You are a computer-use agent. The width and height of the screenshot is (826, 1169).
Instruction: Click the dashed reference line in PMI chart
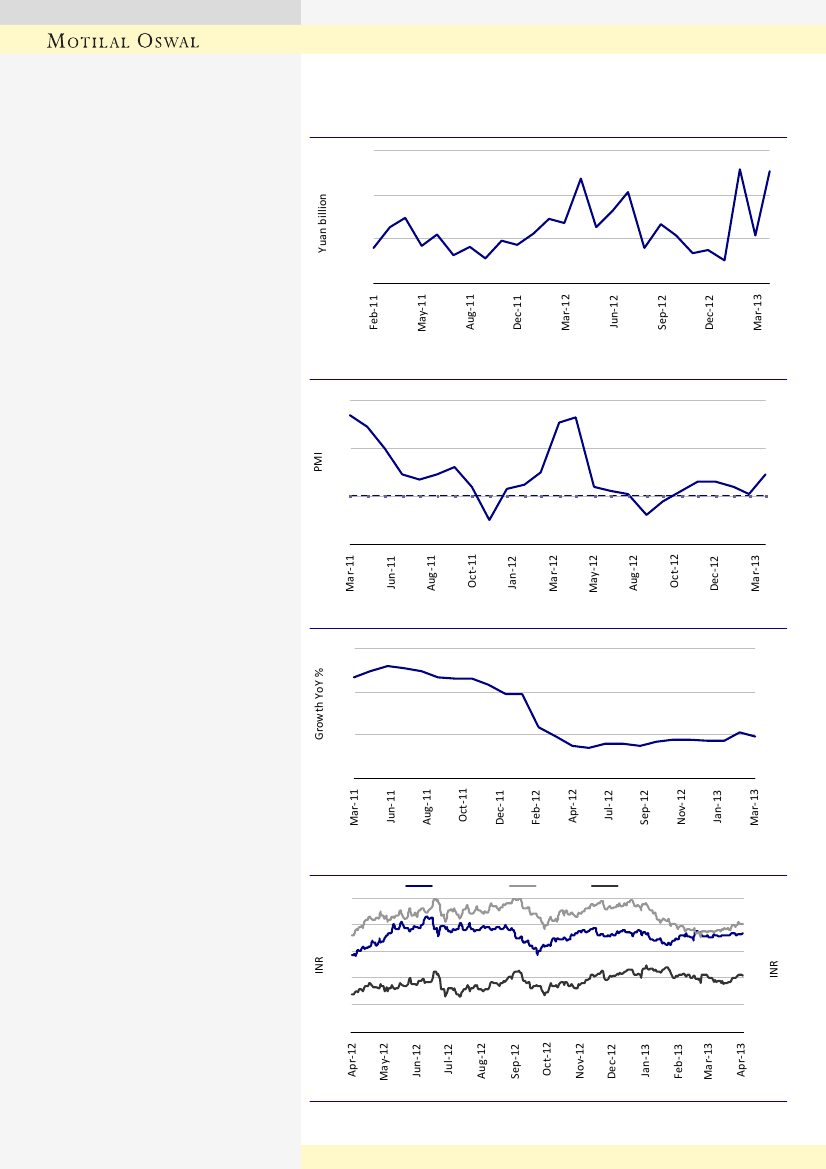[560, 496]
